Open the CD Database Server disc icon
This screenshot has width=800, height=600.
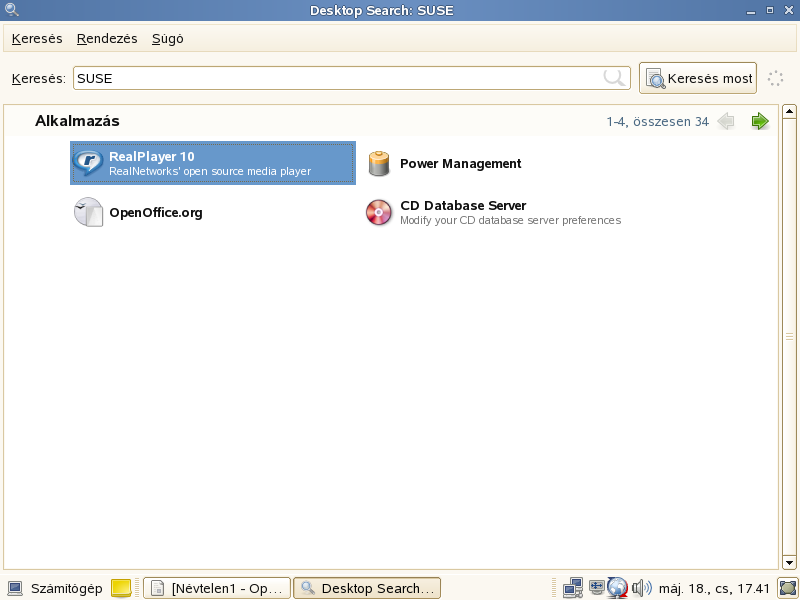point(379,212)
